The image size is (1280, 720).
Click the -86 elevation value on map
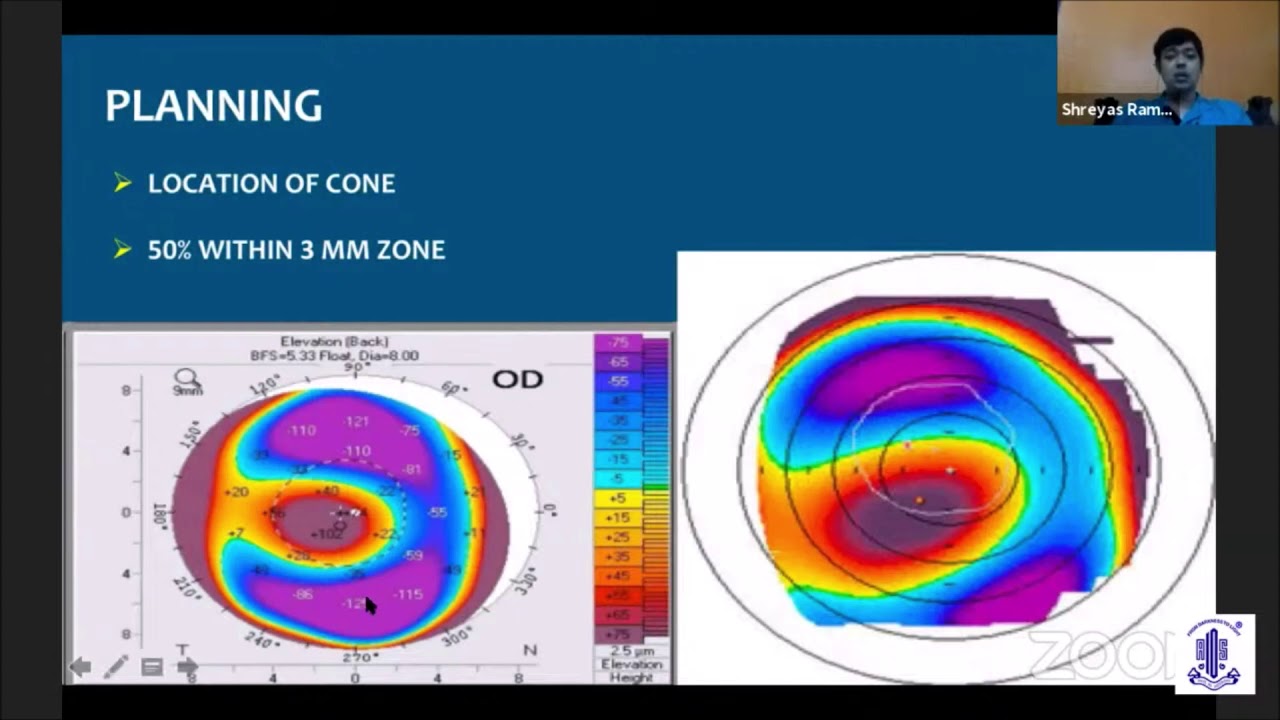point(302,594)
